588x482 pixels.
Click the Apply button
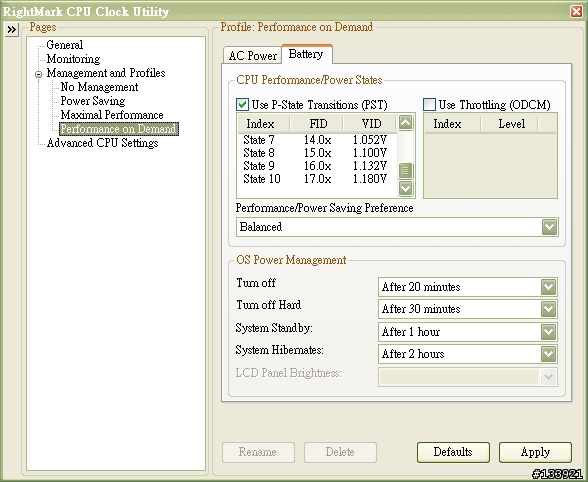[535, 452]
